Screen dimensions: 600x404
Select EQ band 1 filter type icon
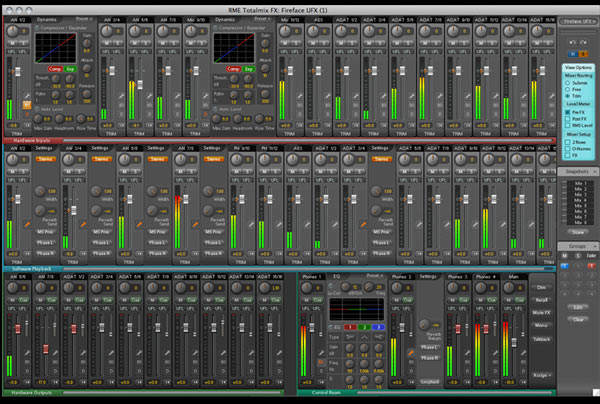point(350,337)
